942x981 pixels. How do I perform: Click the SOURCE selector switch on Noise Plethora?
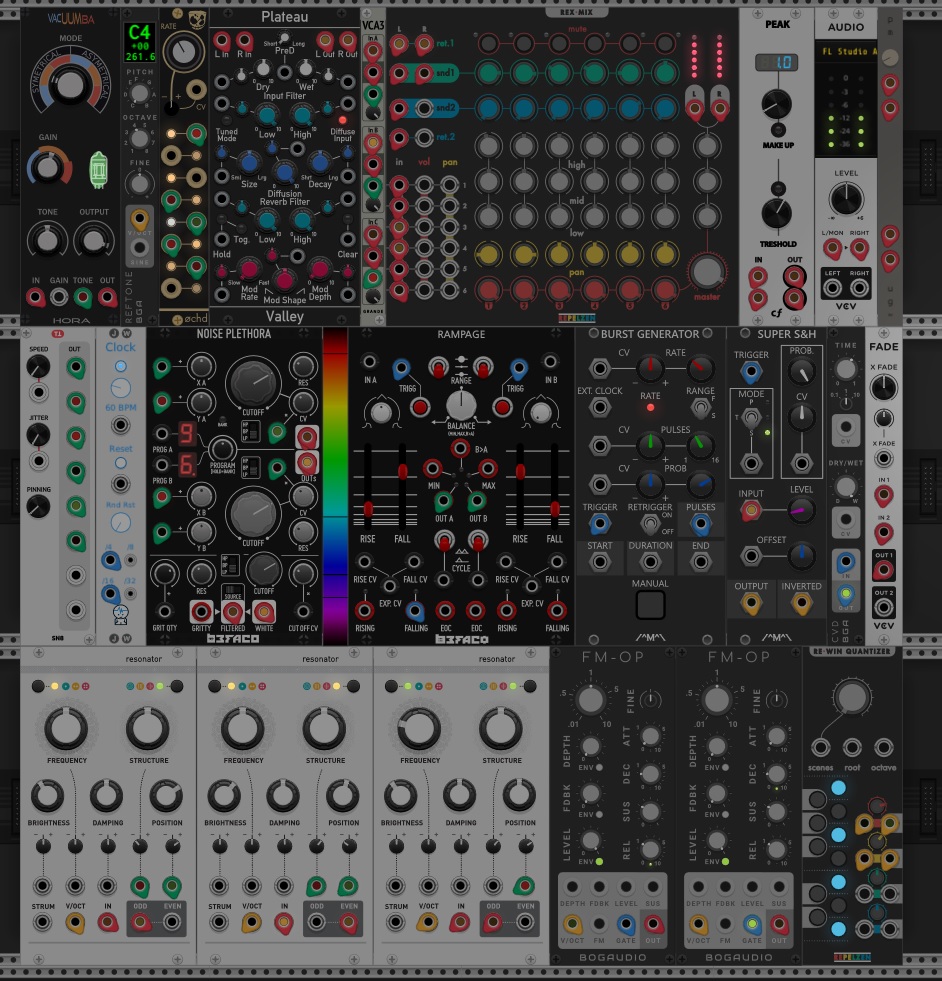tap(233, 591)
